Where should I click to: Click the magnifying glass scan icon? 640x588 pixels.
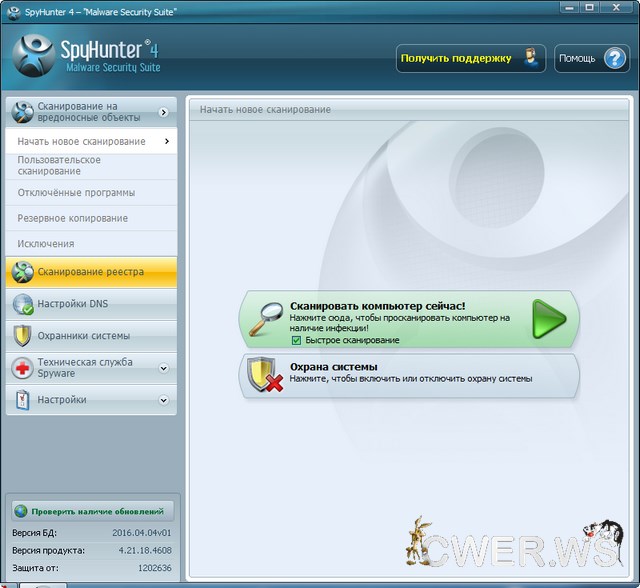pyautogui.click(x=266, y=319)
